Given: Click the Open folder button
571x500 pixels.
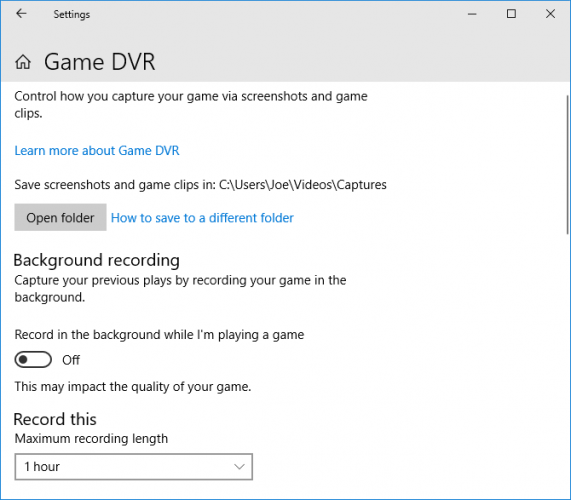Looking at the screenshot, I should coord(60,217).
